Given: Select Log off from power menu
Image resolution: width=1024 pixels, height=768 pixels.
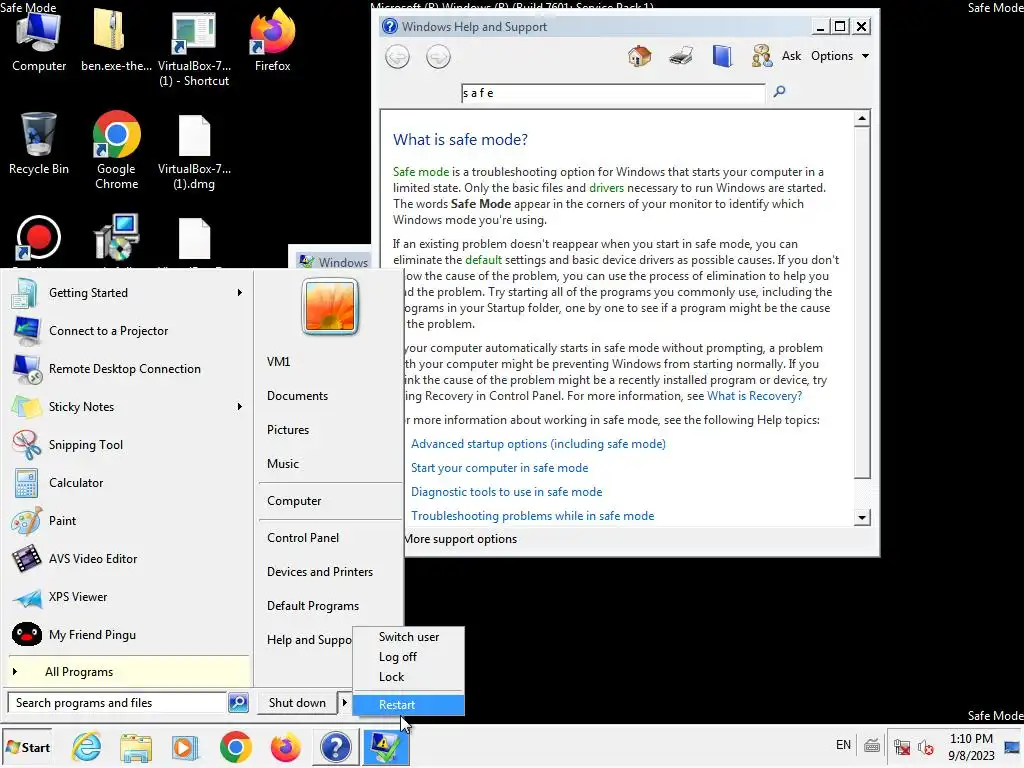Looking at the screenshot, I should point(408,657).
